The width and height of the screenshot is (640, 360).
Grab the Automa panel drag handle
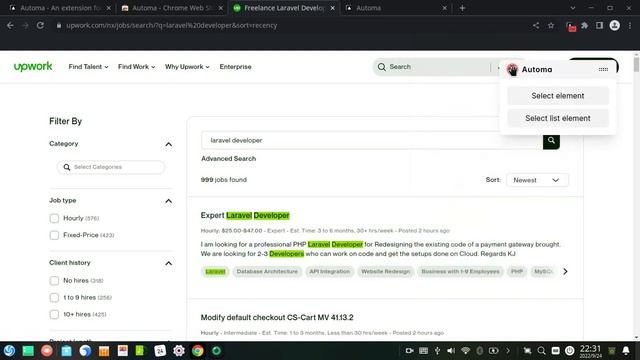(x=603, y=69)
